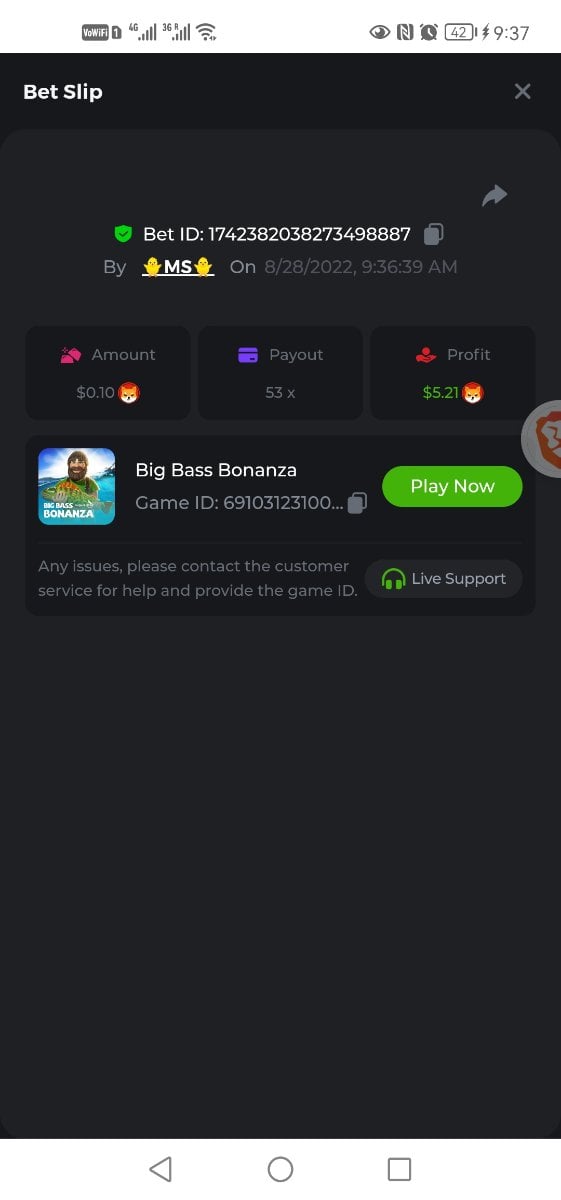
Task: Open recent apps with square button
Action: click(x=399, y=1169)
